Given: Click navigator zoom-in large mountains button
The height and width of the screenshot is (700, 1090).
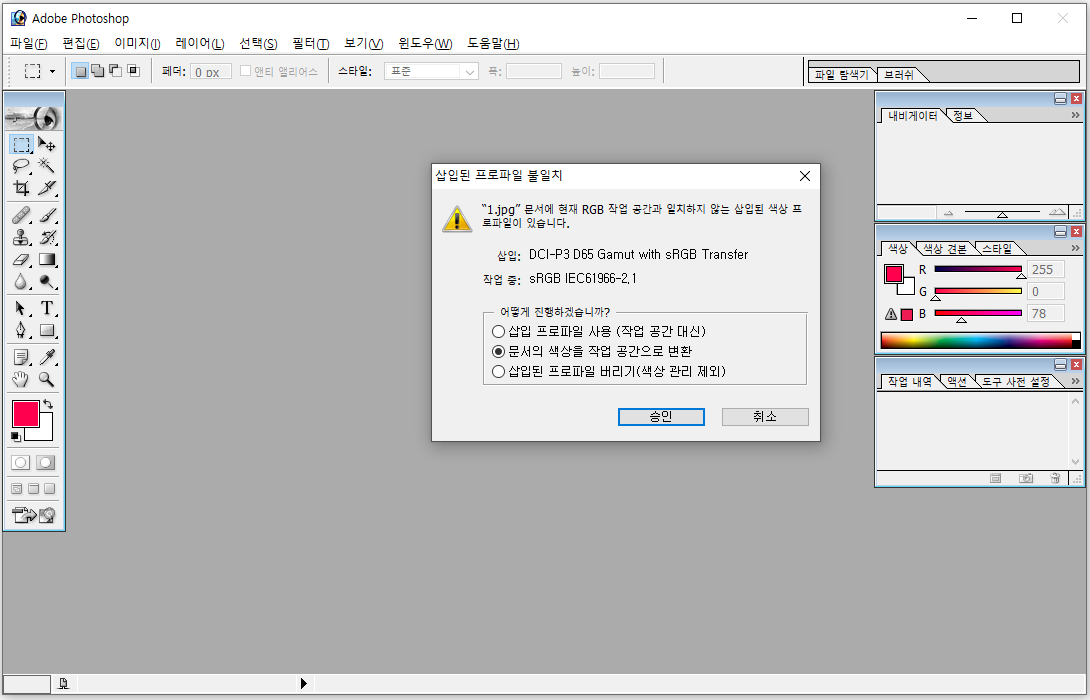Looking at the screenshot, I should coord(1057,212).
